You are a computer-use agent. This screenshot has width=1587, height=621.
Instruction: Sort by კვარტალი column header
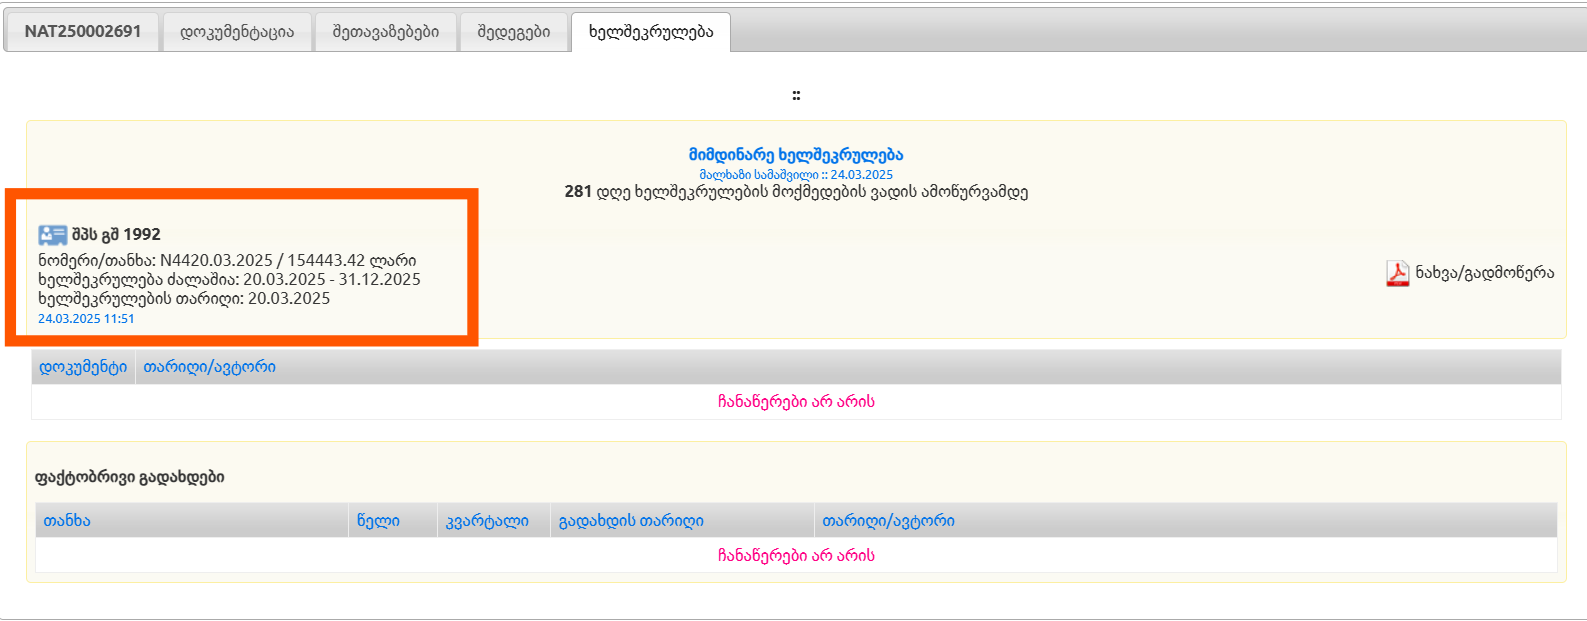487,521
